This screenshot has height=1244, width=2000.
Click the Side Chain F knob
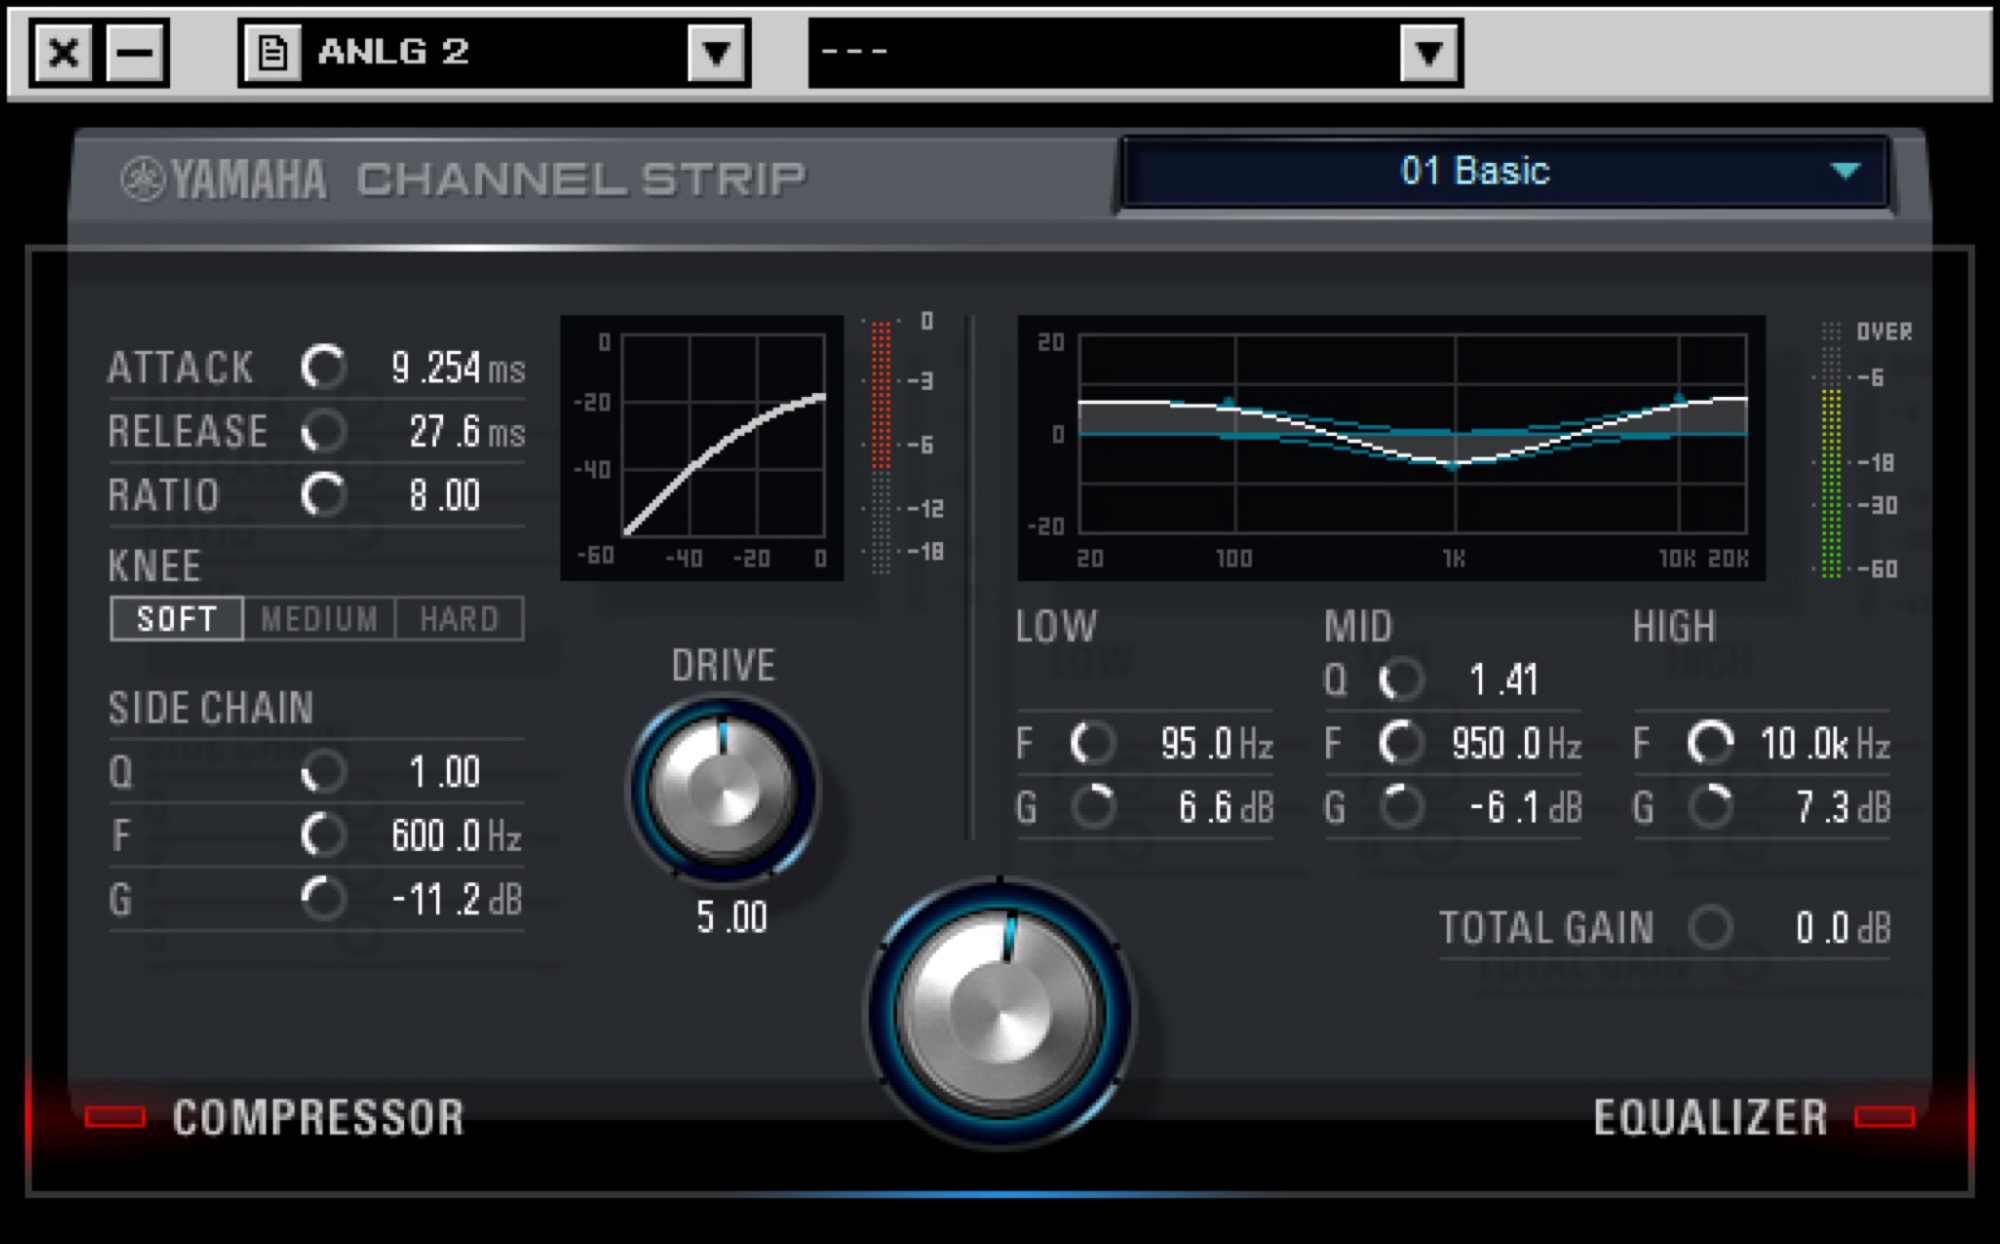[x=323, y=835]
